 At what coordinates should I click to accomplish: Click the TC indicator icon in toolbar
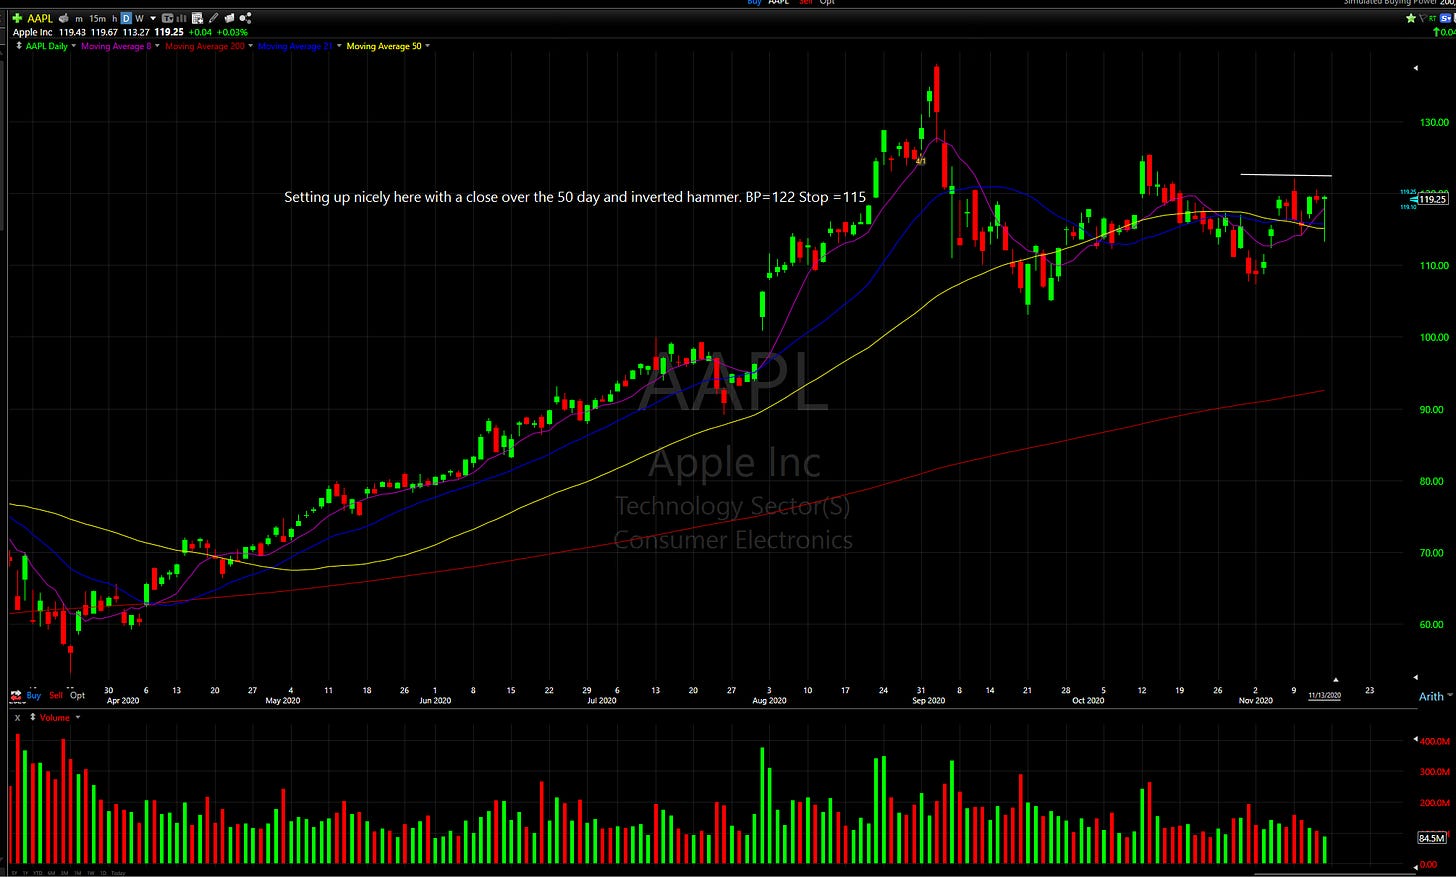pos(167,18)
